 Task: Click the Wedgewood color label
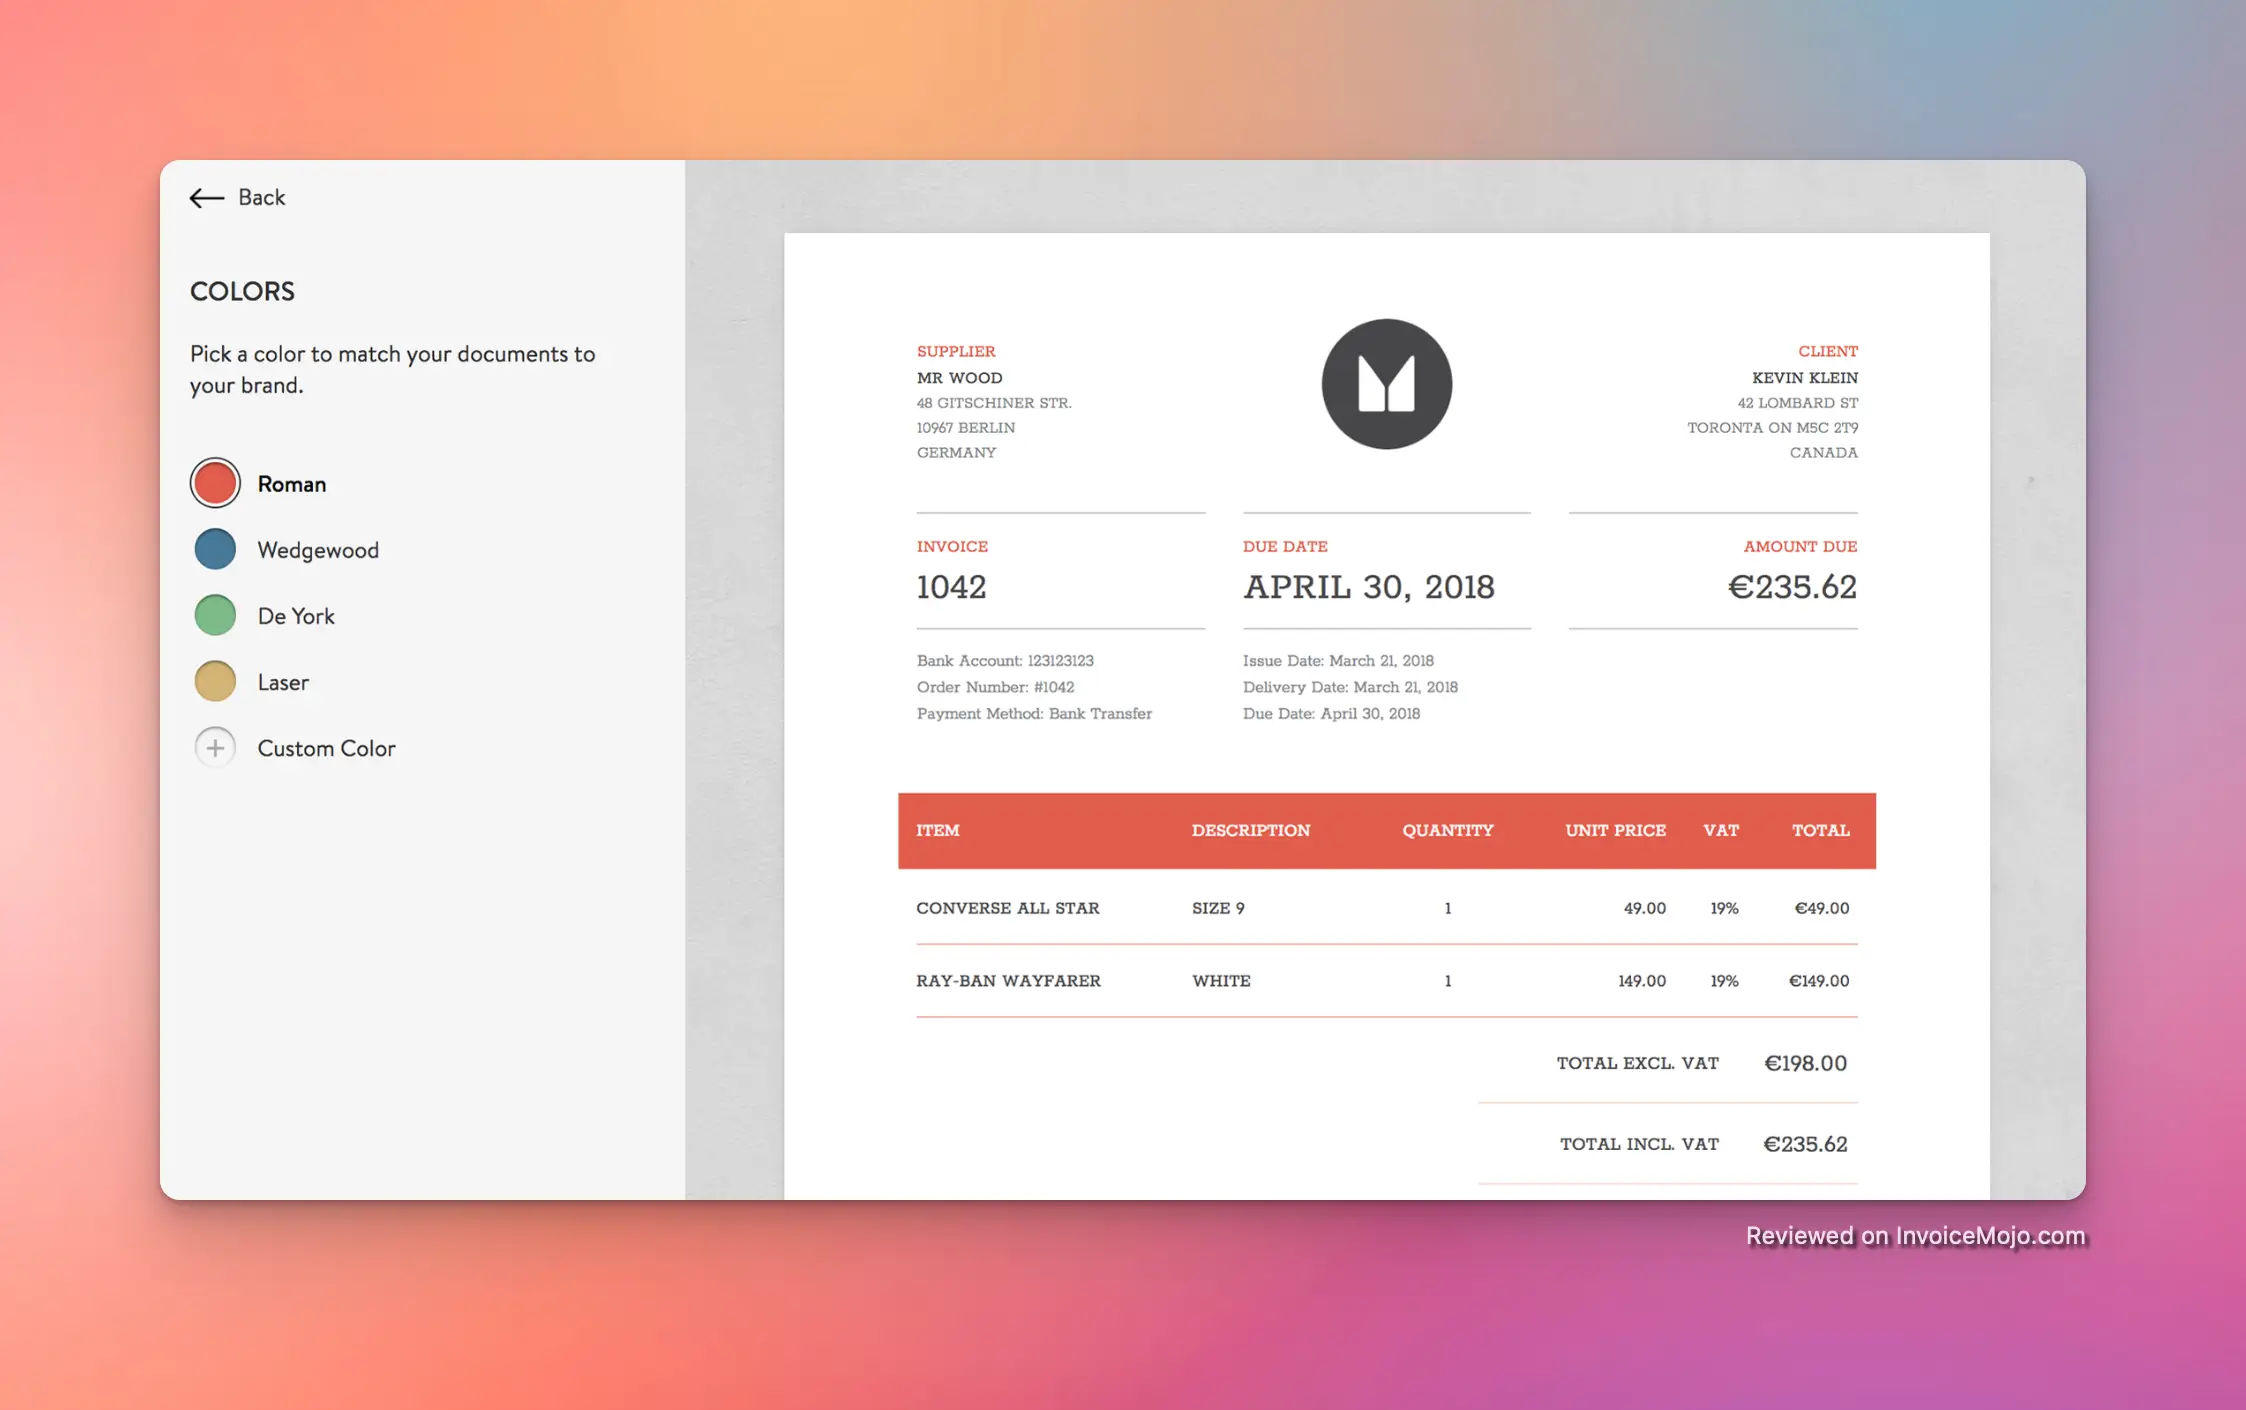tap(318, 550)
